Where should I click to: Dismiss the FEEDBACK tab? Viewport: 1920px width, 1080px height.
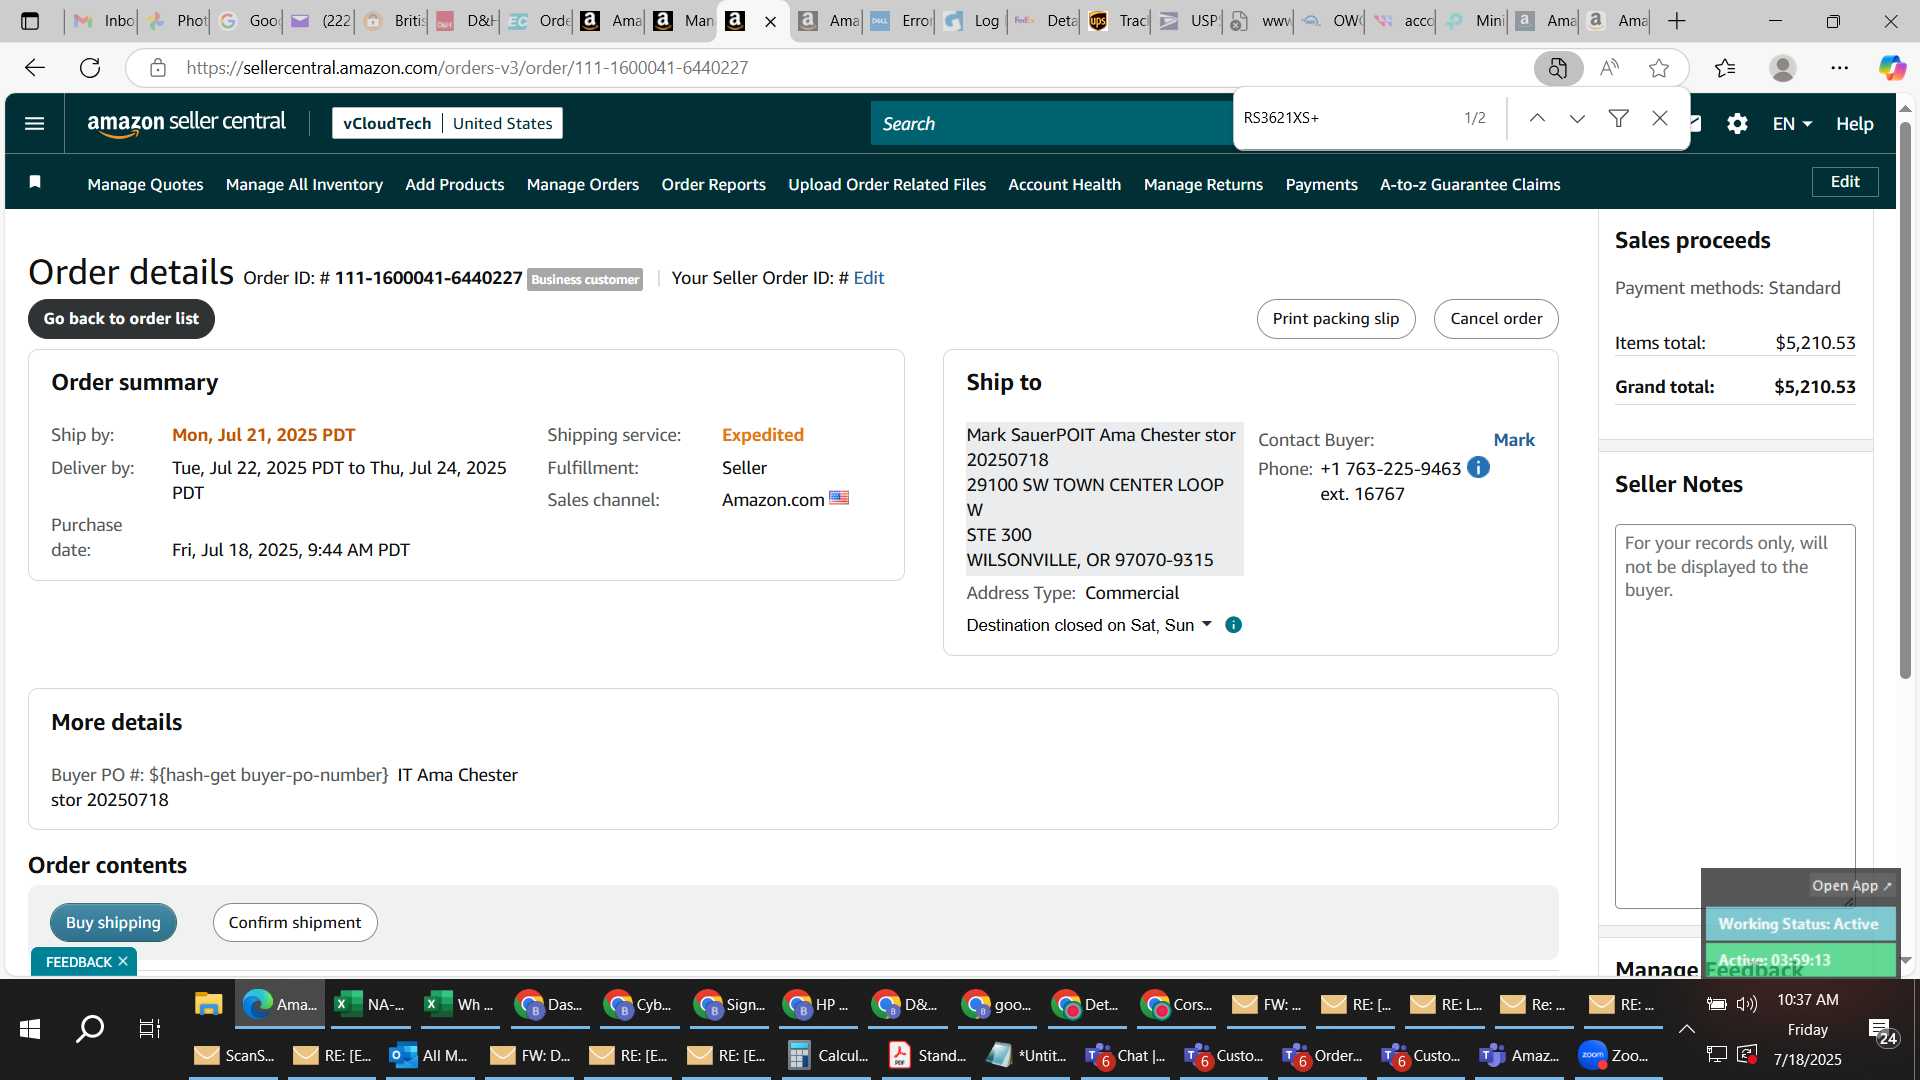(123, 961)
